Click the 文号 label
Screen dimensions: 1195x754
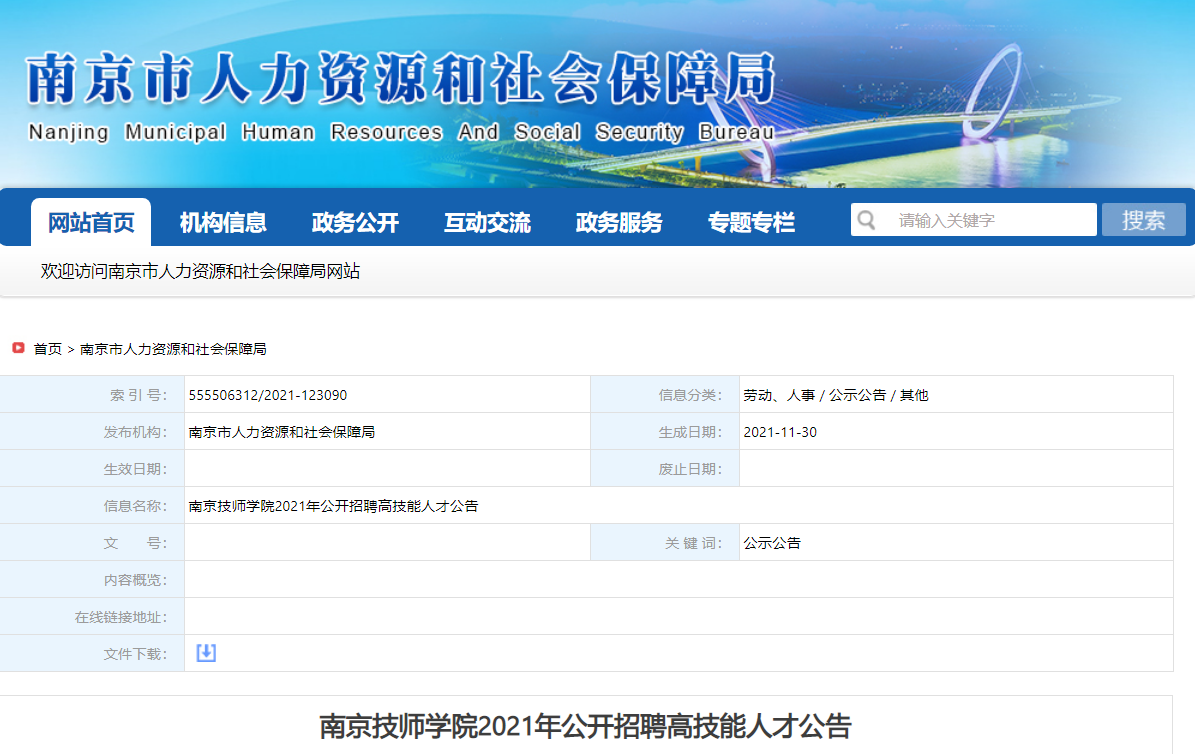click(x=135, y=543)
